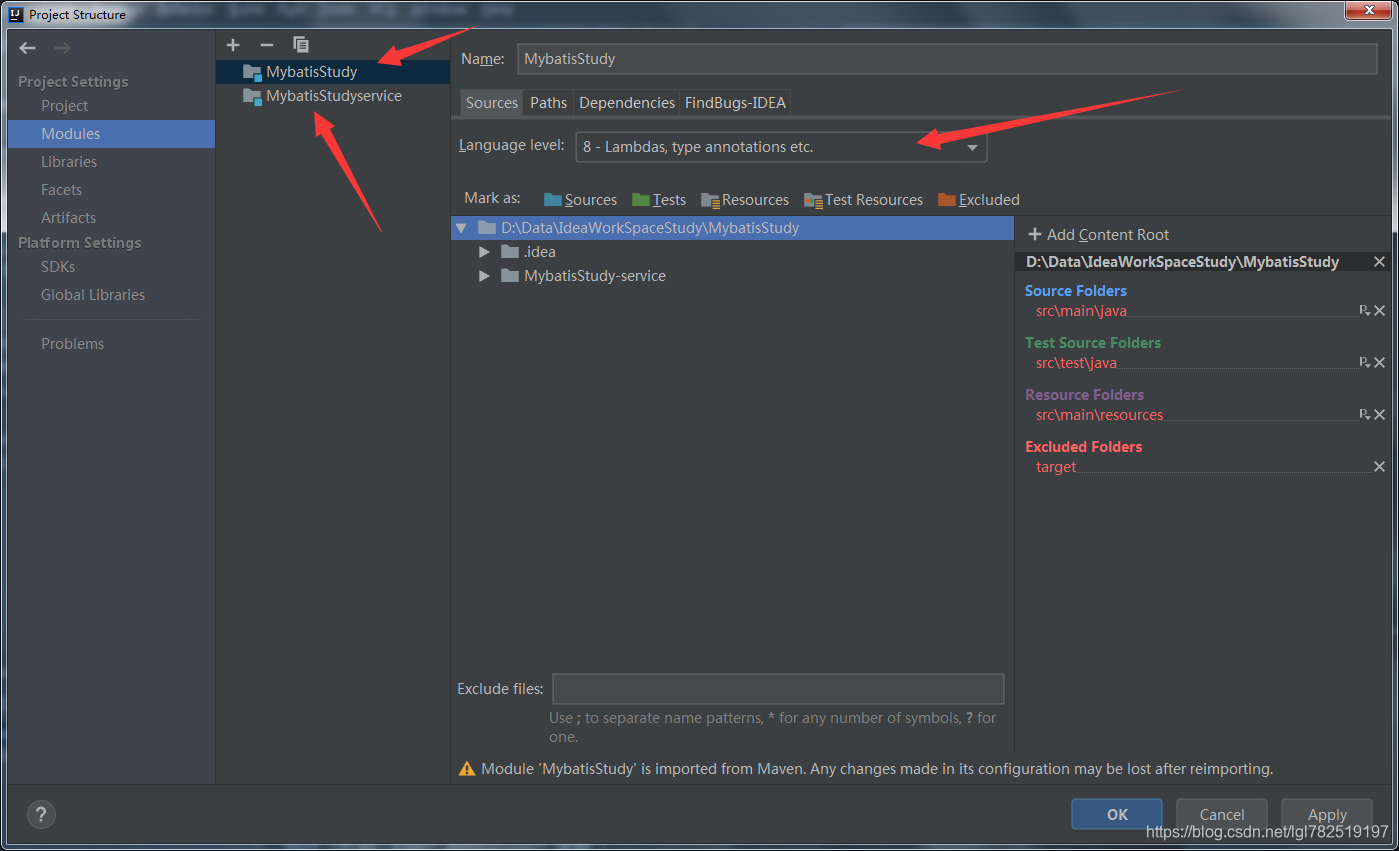Open the Language level dropdown

pos(971,146)
